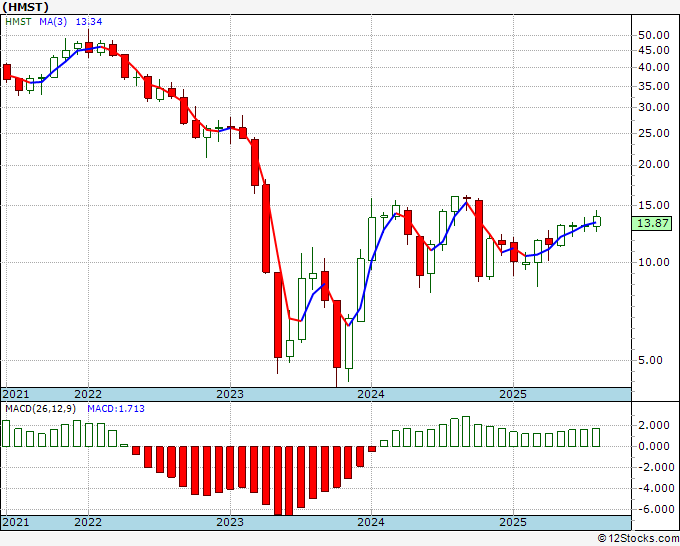This screenshot has width=680, height=546.
Task: Click the 13.87 current price tag
Action: pyautogui.click(x=652, y=223)
